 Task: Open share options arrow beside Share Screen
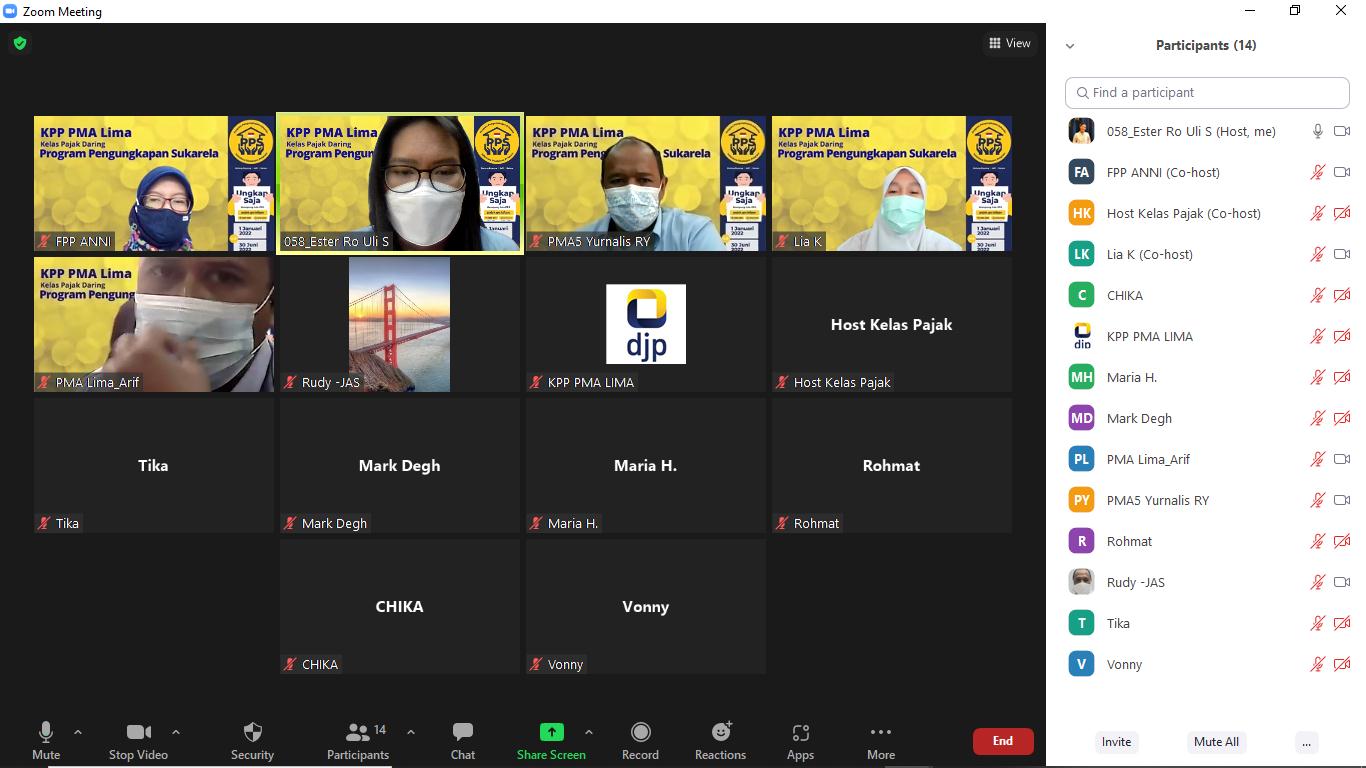pyautogui.click(x=588, y=732)
